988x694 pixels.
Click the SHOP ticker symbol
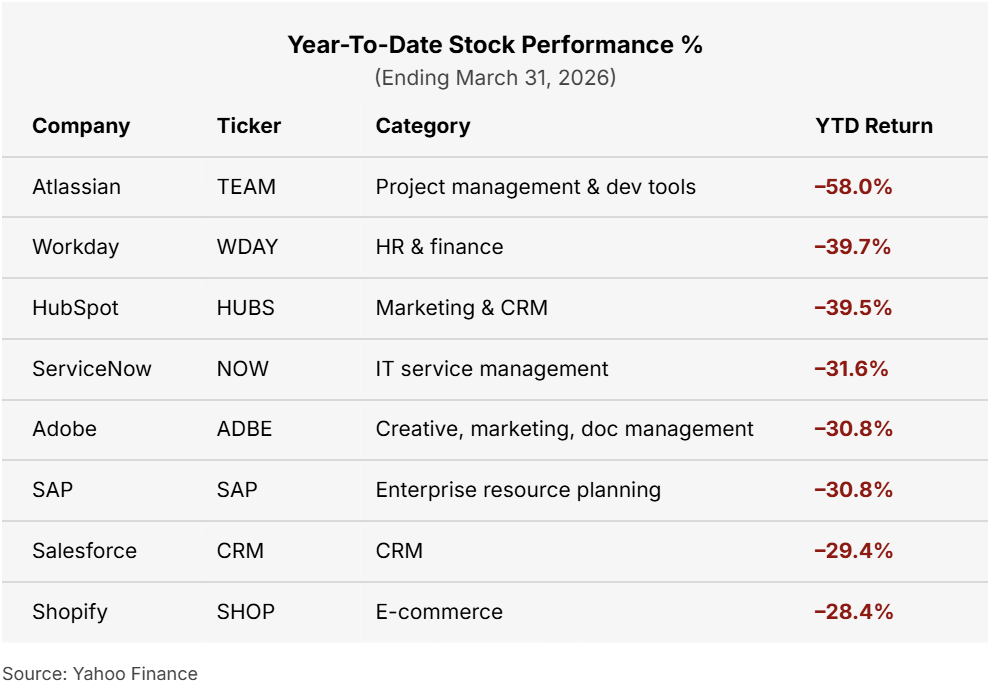tap(246, 612)
